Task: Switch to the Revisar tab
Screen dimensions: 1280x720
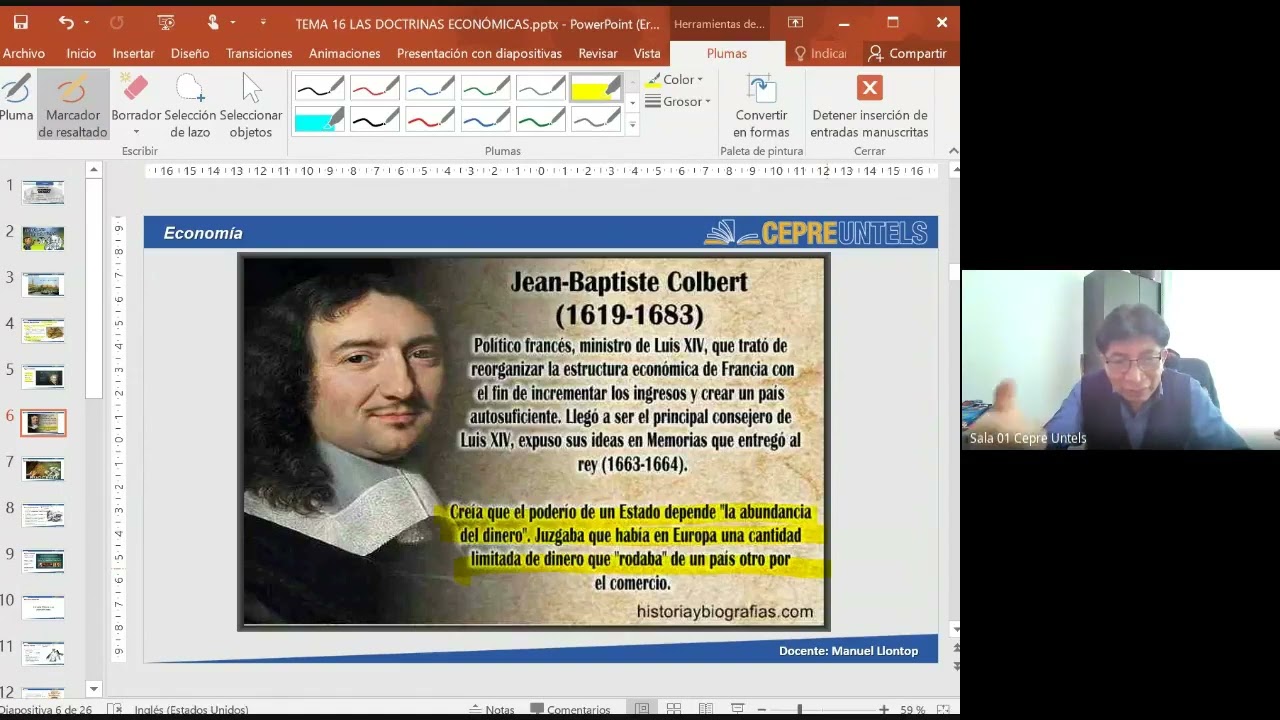Action: point(598,53)
